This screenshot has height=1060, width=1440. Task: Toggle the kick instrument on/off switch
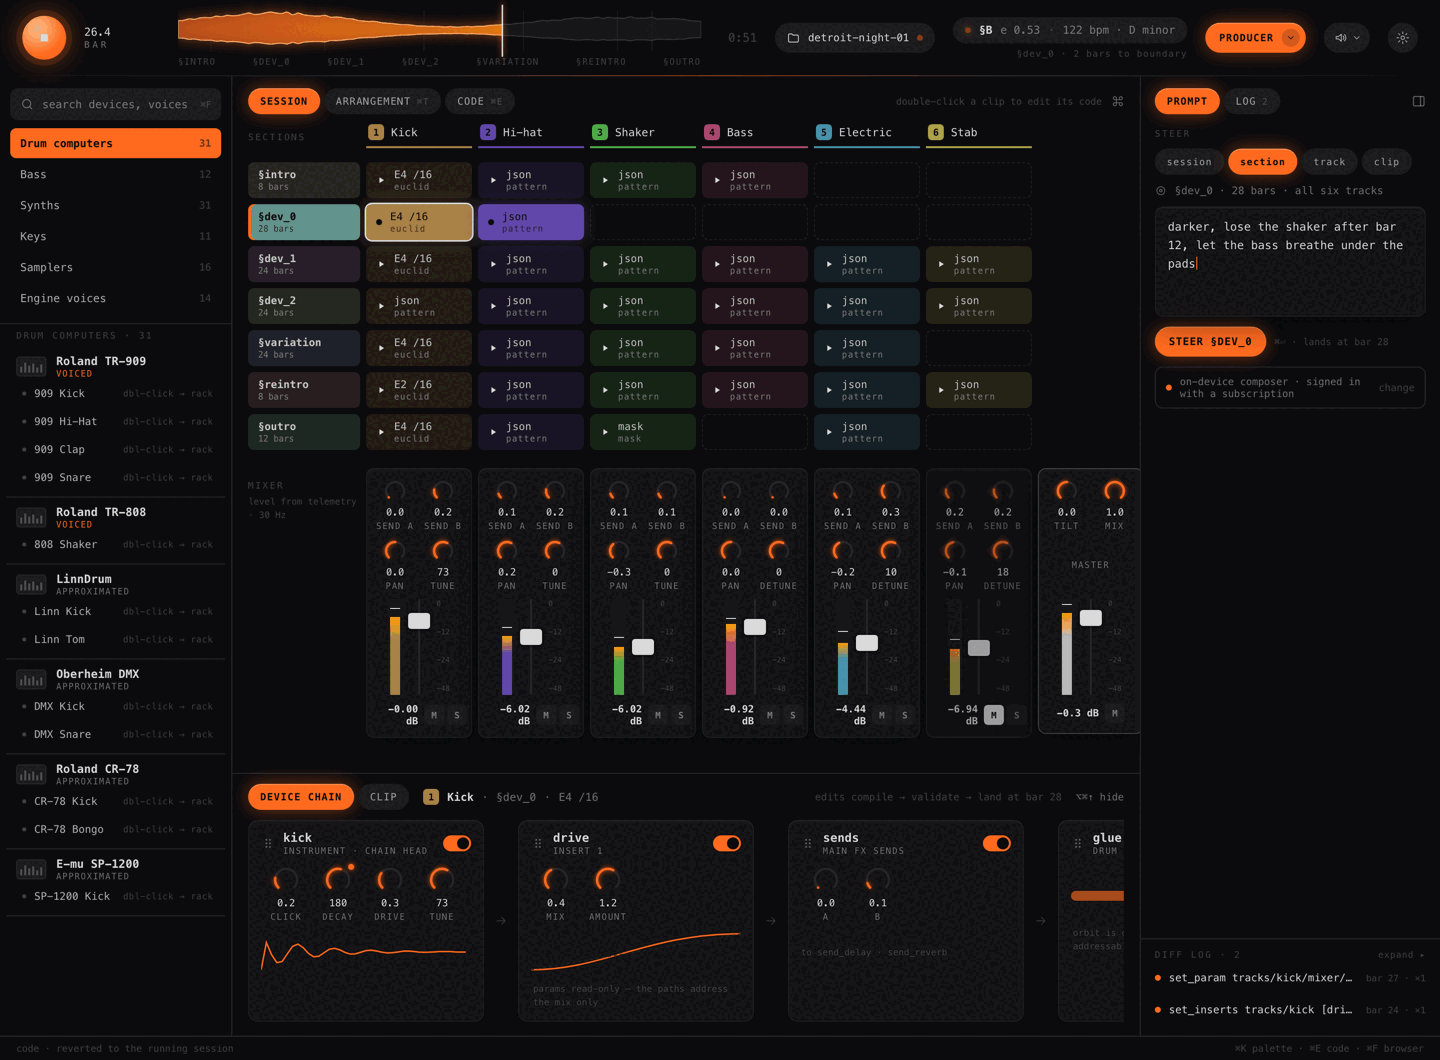click(457, 843)
